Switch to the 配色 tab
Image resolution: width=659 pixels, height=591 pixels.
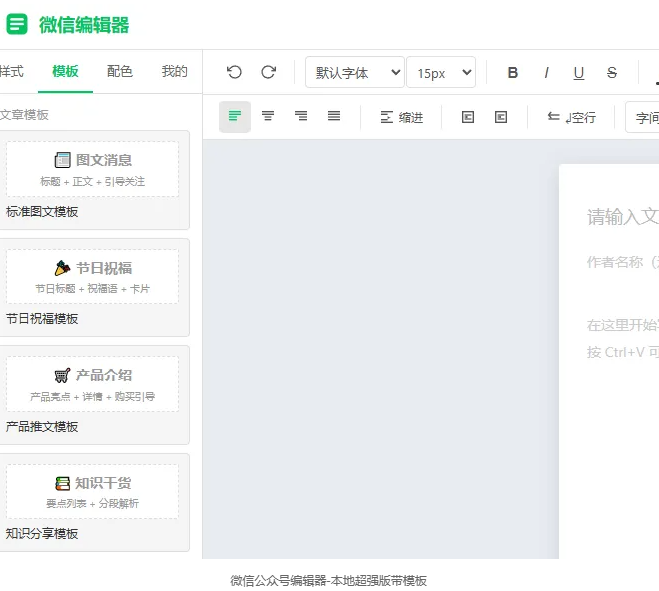[120, 71]
